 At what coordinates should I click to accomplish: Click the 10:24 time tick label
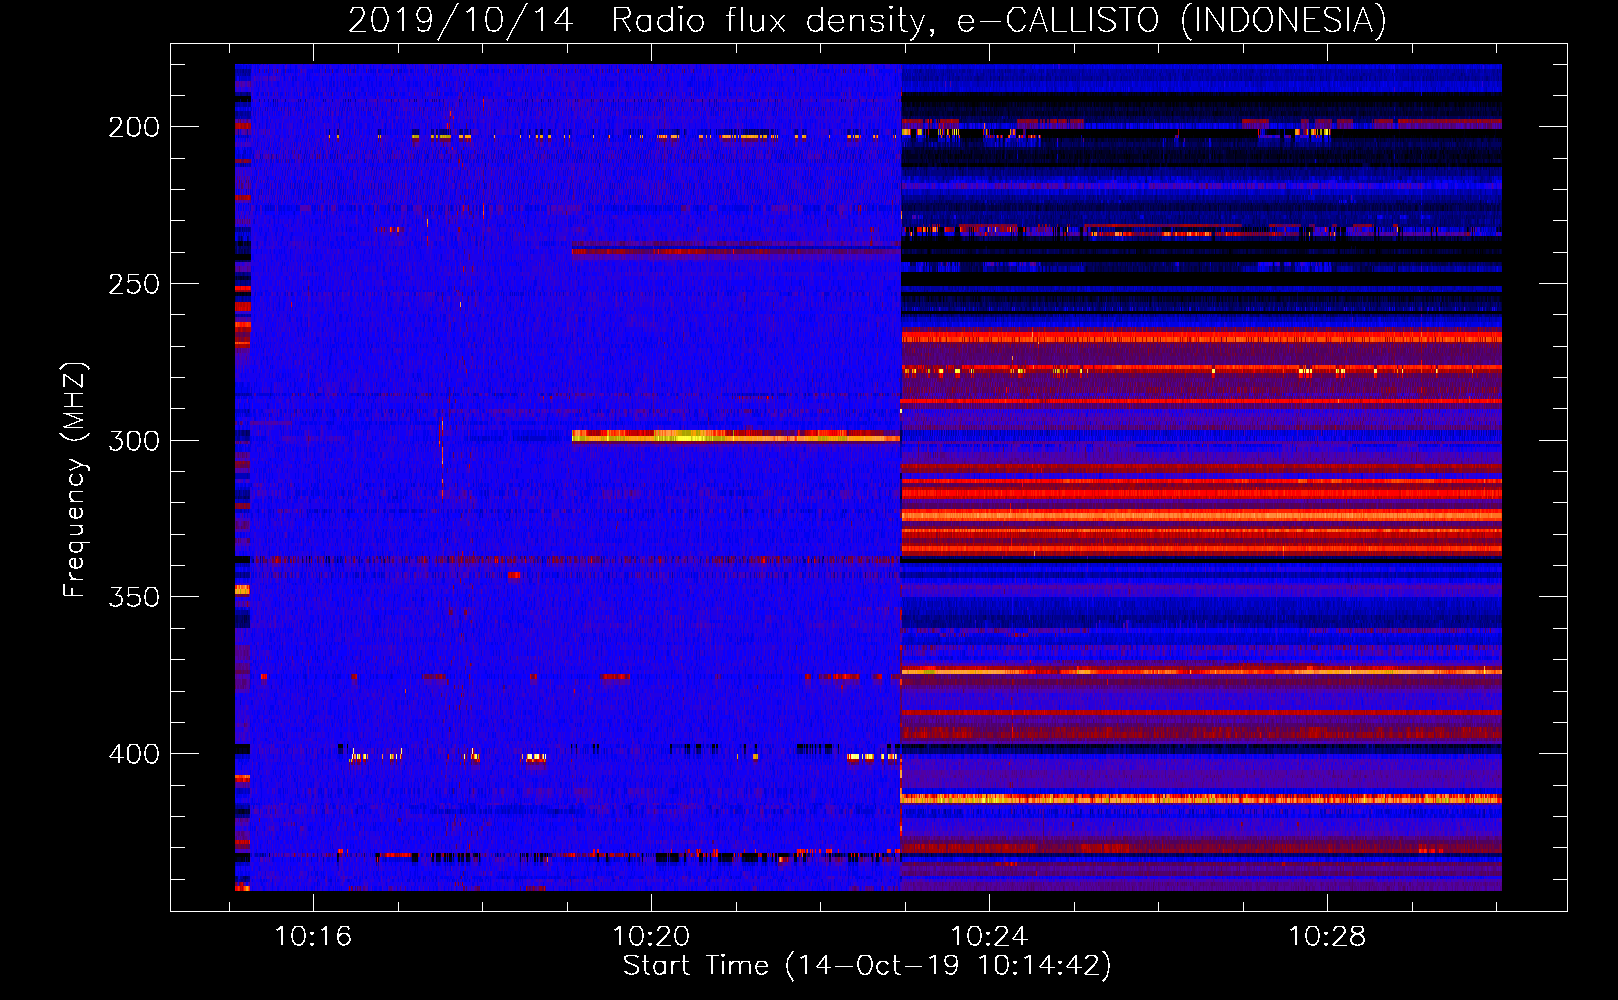(989, 937)
